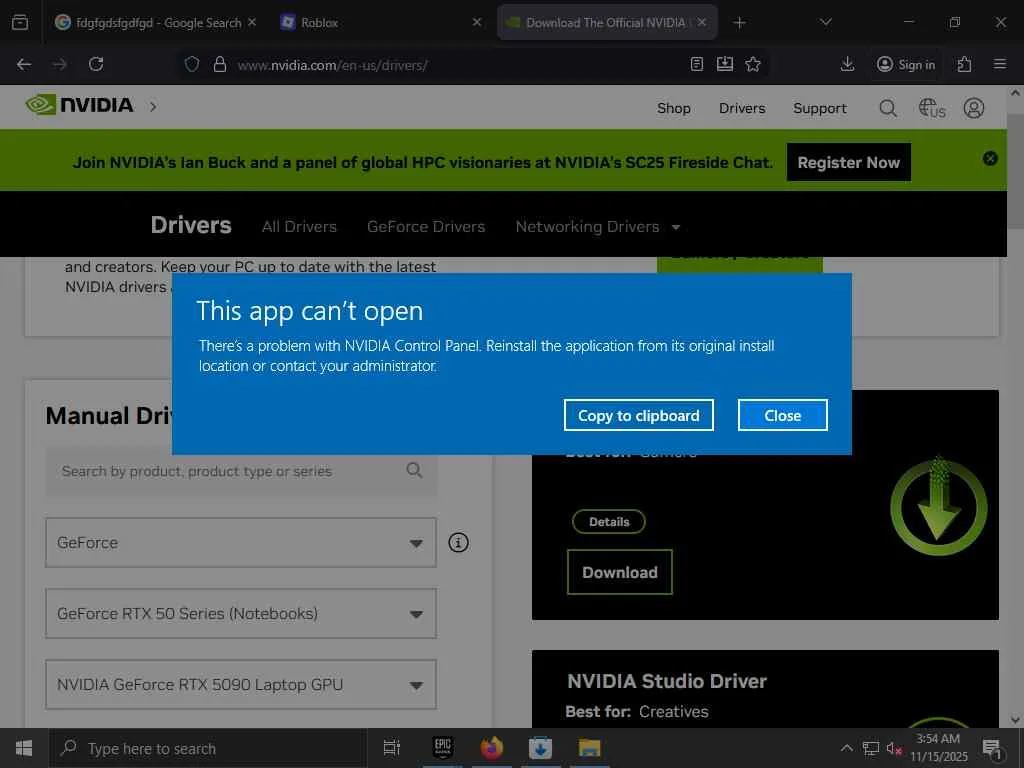Expand the Networking Drivers dropdown
Viewport: 1024px width, 768px height.
coord(598,227)
